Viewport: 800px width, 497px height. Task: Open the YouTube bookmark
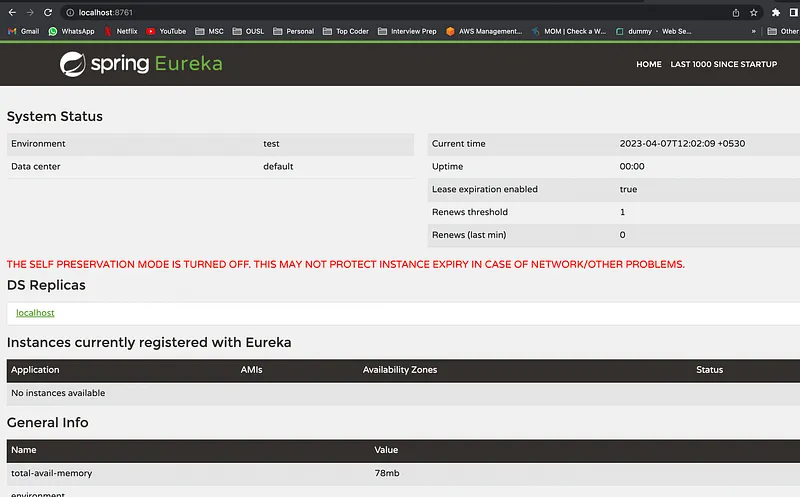(x=166, y=31)
